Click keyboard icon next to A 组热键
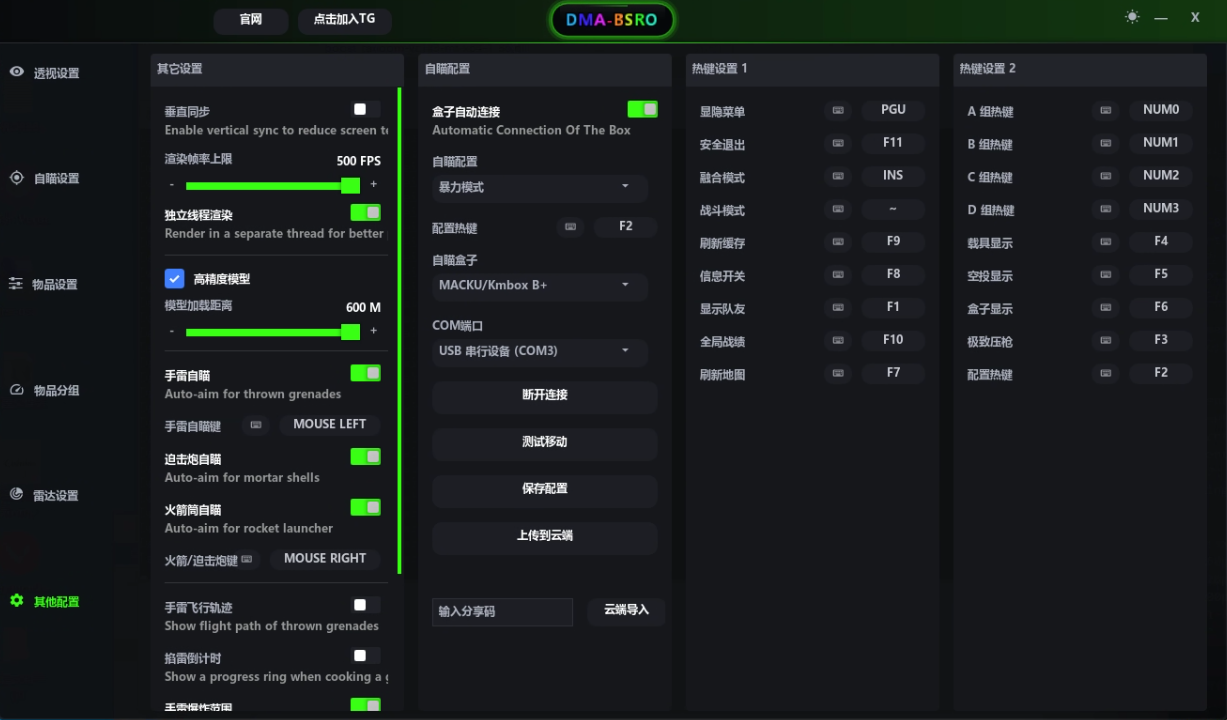The image size is (1227, 720). 1106,110
